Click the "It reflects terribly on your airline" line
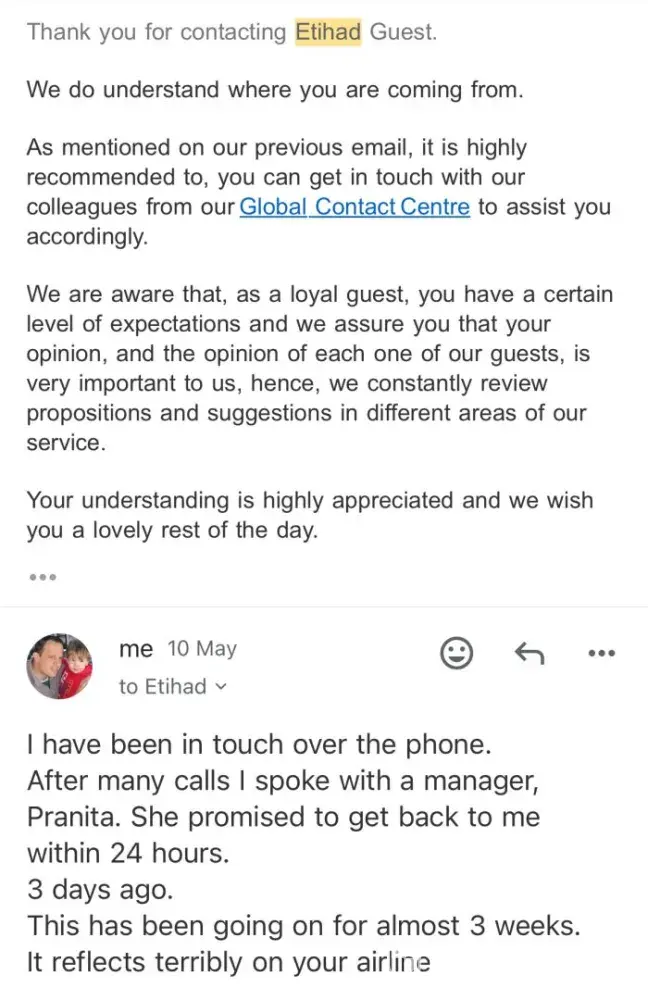648x1000 pixels. click(x=228, y=963)
